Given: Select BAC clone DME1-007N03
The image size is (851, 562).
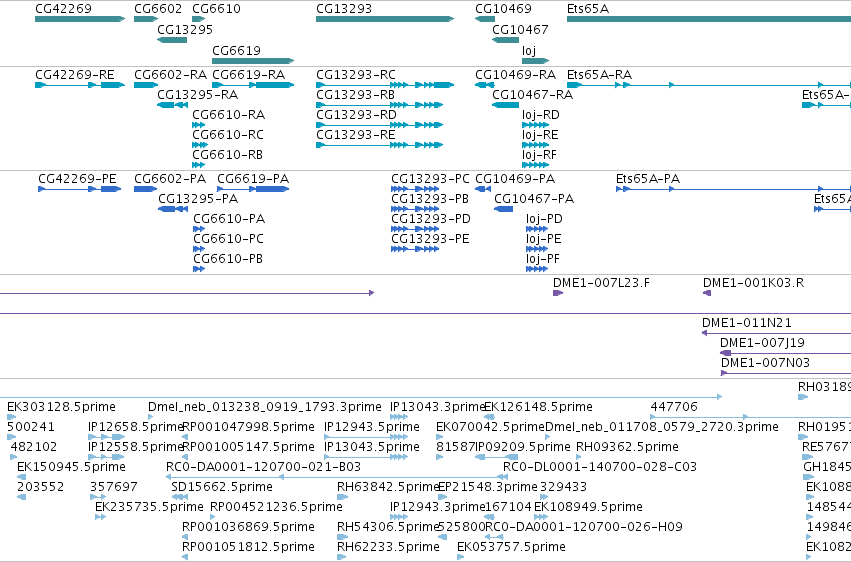Looking at the screenshot, I should point(786,373).
